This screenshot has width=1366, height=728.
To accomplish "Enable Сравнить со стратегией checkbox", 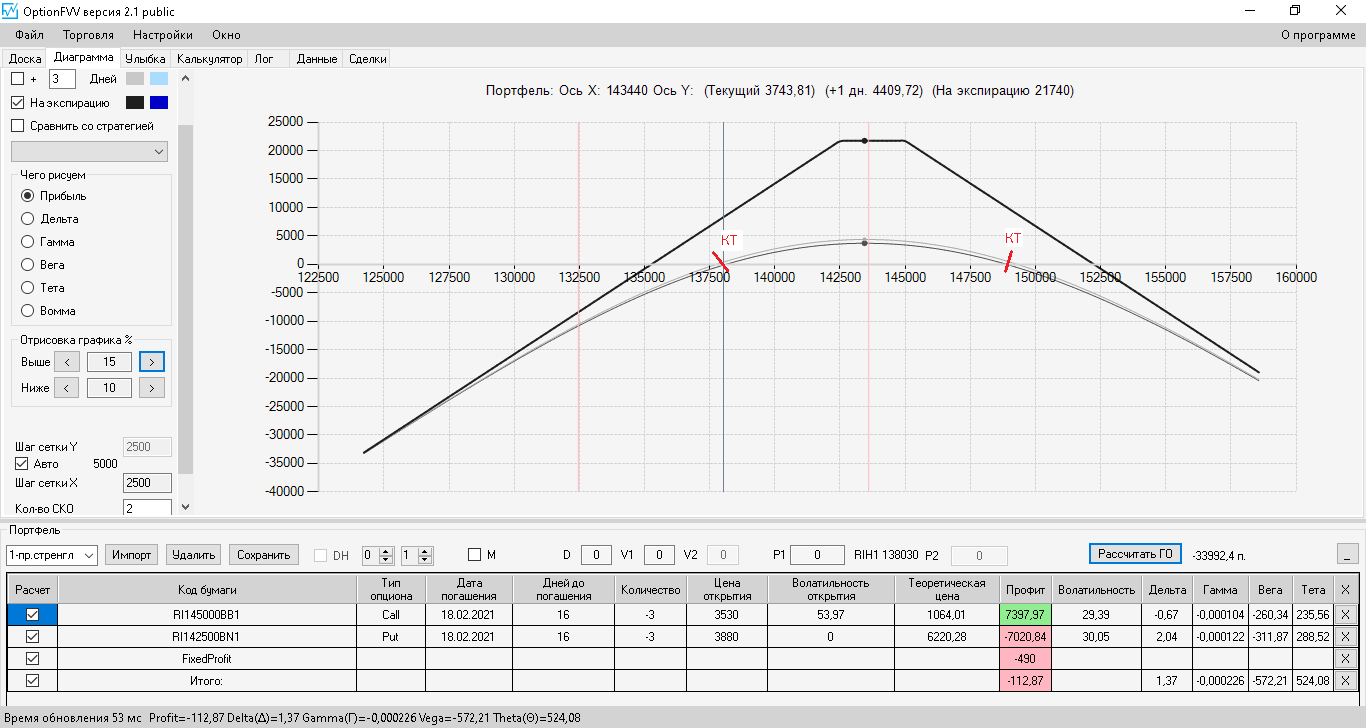I will tap(17, 126).
